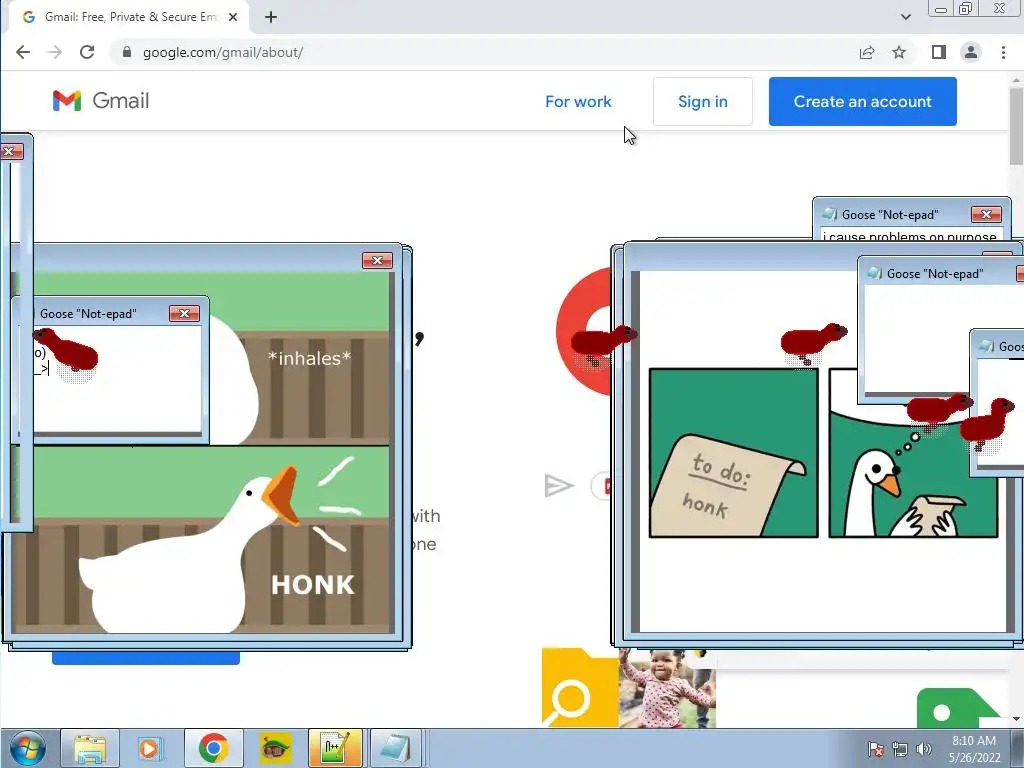
Task: Bookmark this page with the star icon
Action: (899, 52)
